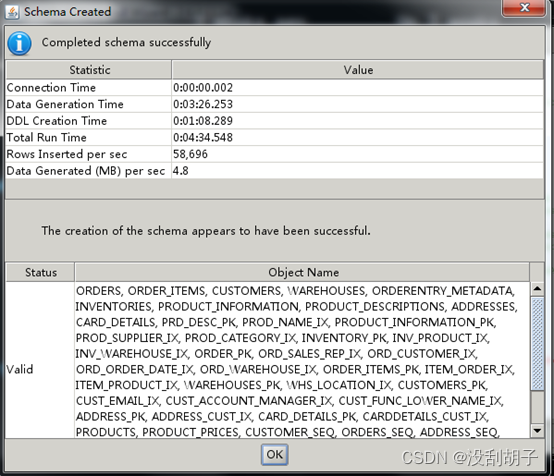Select the DDL Creation Time label

[57, 121]
